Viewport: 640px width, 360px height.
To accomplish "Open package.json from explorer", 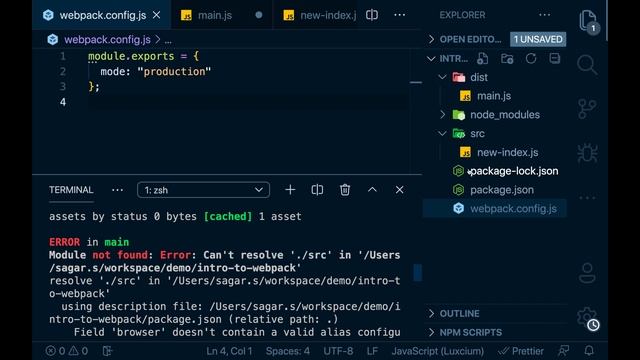I will pos(502,190).
